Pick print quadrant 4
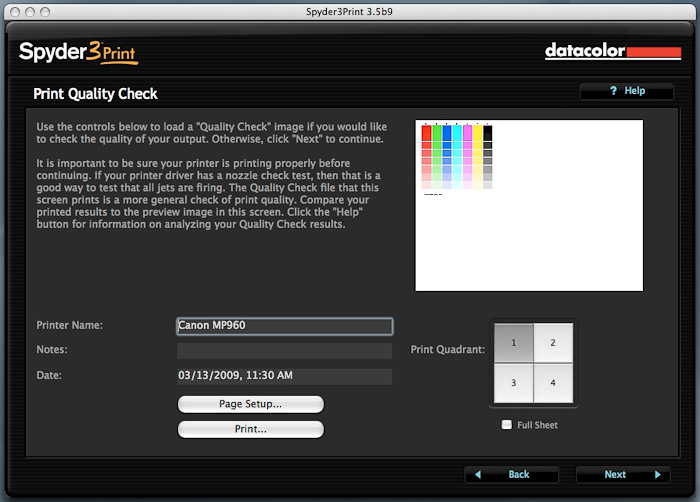This screenshot has width=700, height=502. point(552,383)
